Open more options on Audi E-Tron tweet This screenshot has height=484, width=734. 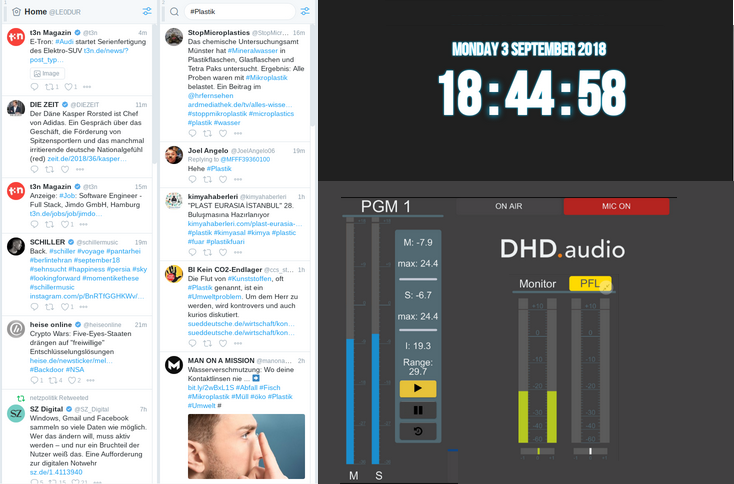coord(87,87)
